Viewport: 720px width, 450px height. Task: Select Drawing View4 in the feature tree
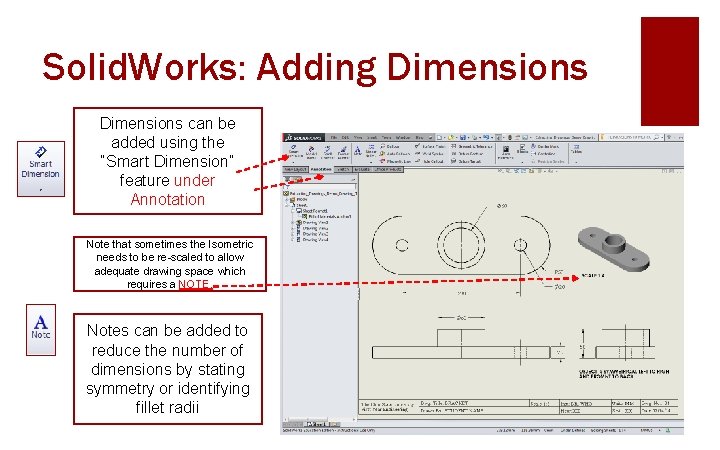pyautogui.click(x=312, y=240)
